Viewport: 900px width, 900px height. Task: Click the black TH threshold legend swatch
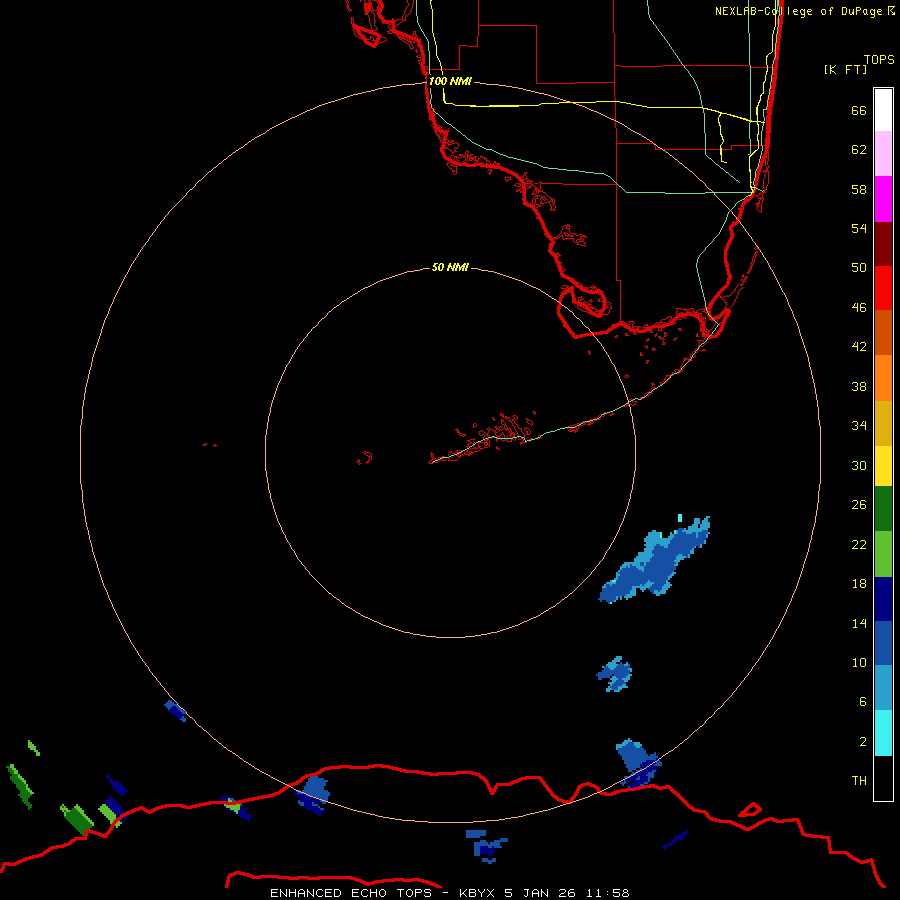[883, 778]
